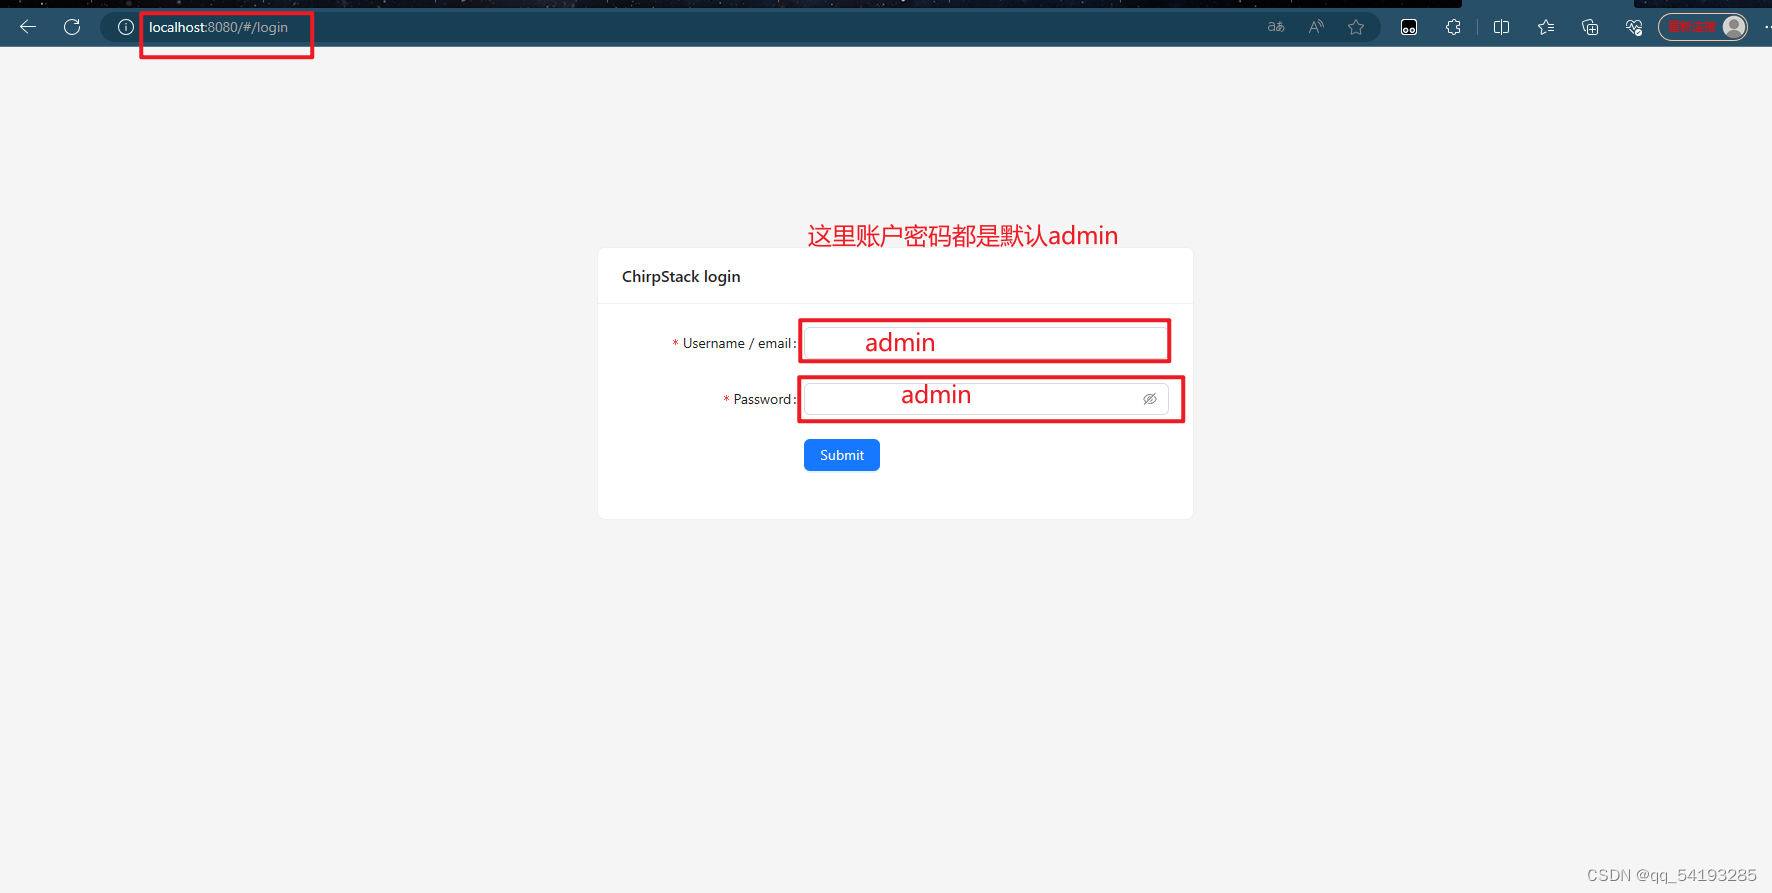Activate the read aloud icon

[1316, 27]
